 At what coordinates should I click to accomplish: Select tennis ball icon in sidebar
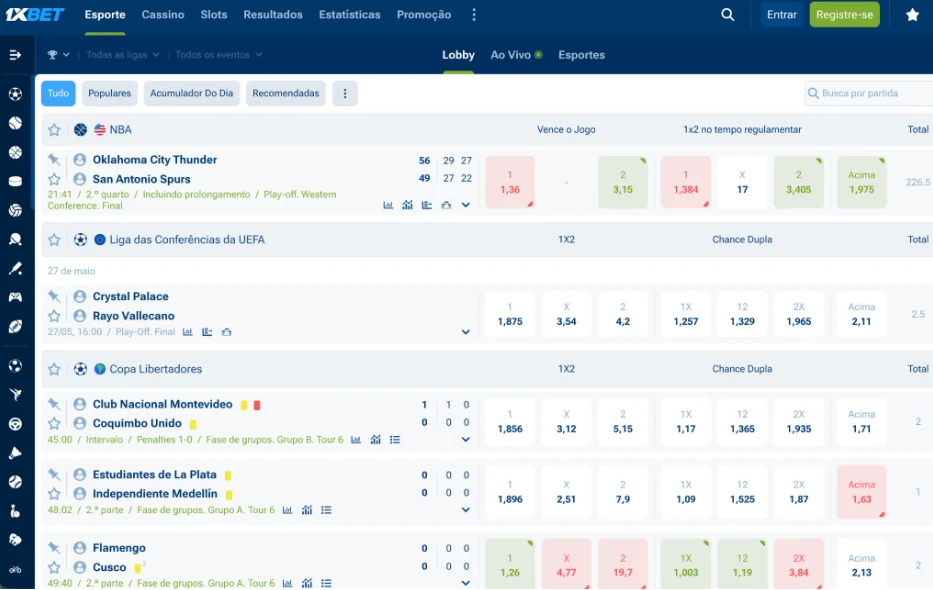point(15,123)
